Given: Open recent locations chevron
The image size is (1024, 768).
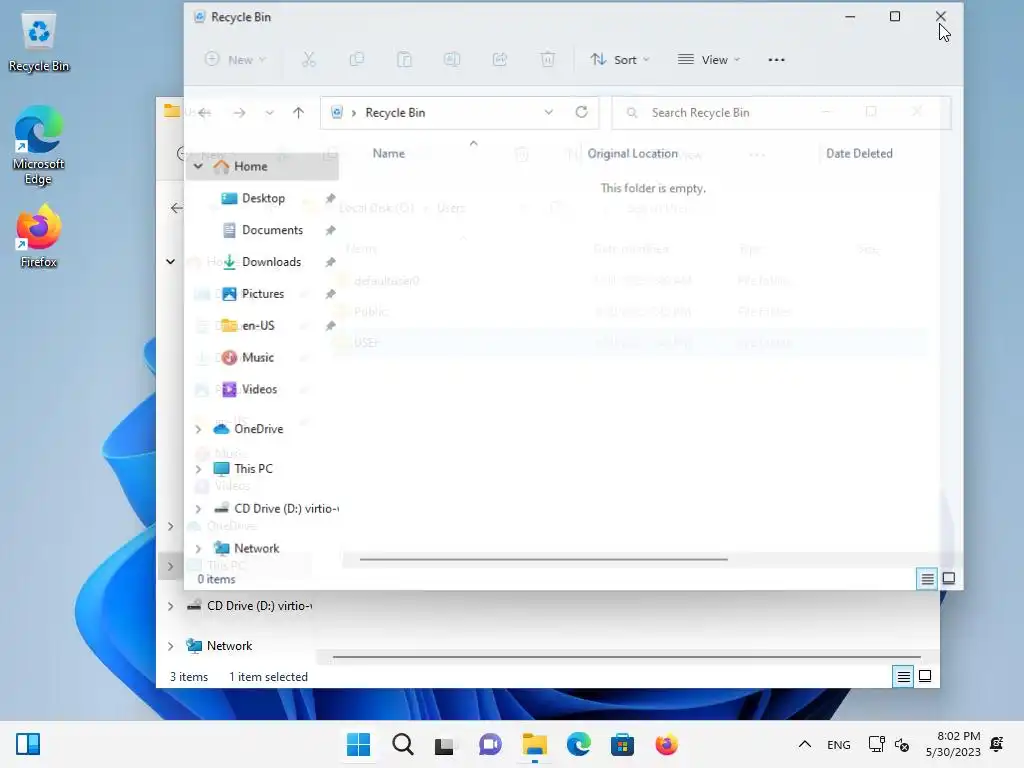Looking at the screenshot, I should [x=269, y=112].
